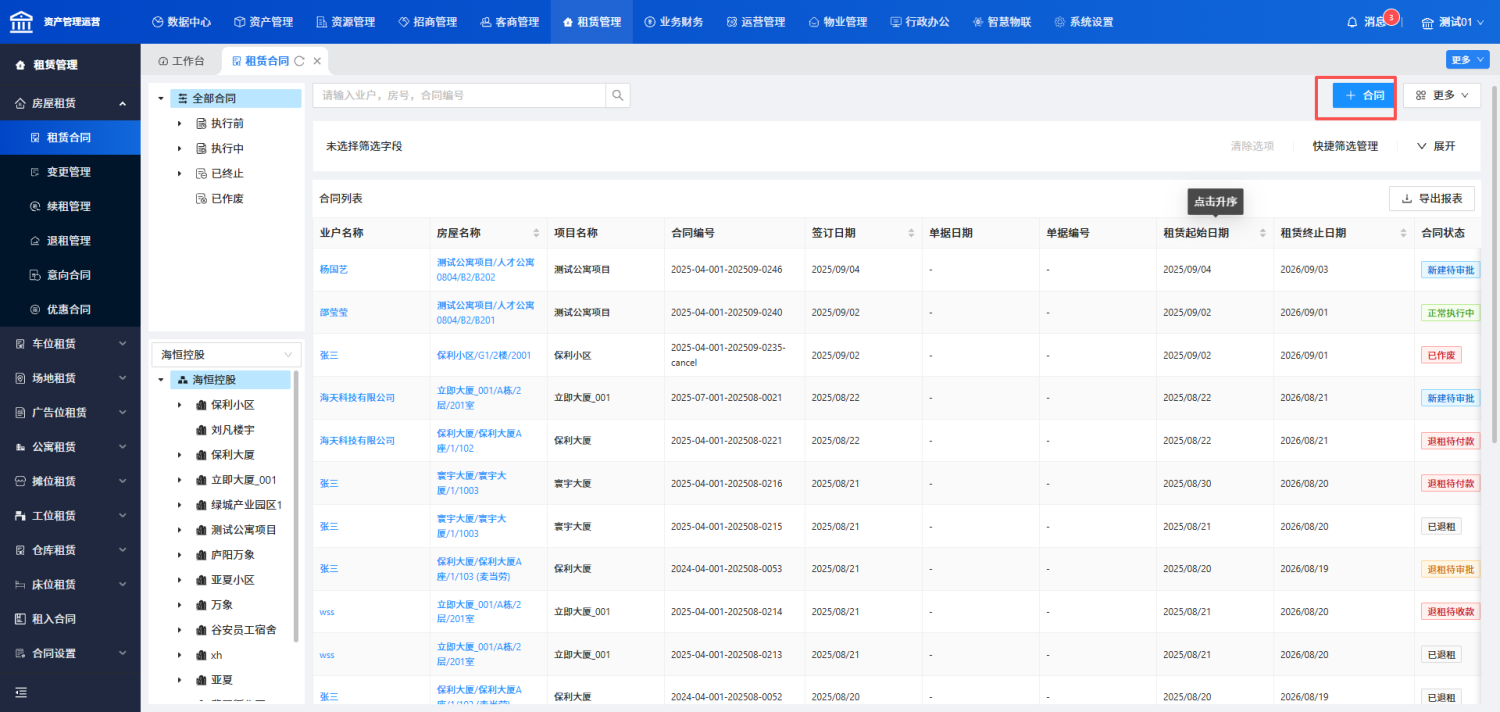Image resolution: width=1500 pixels, height=712 pixels.
Task: Collapse the sidebar using bottom-left menu icon
Action: (x=20, y=692)
